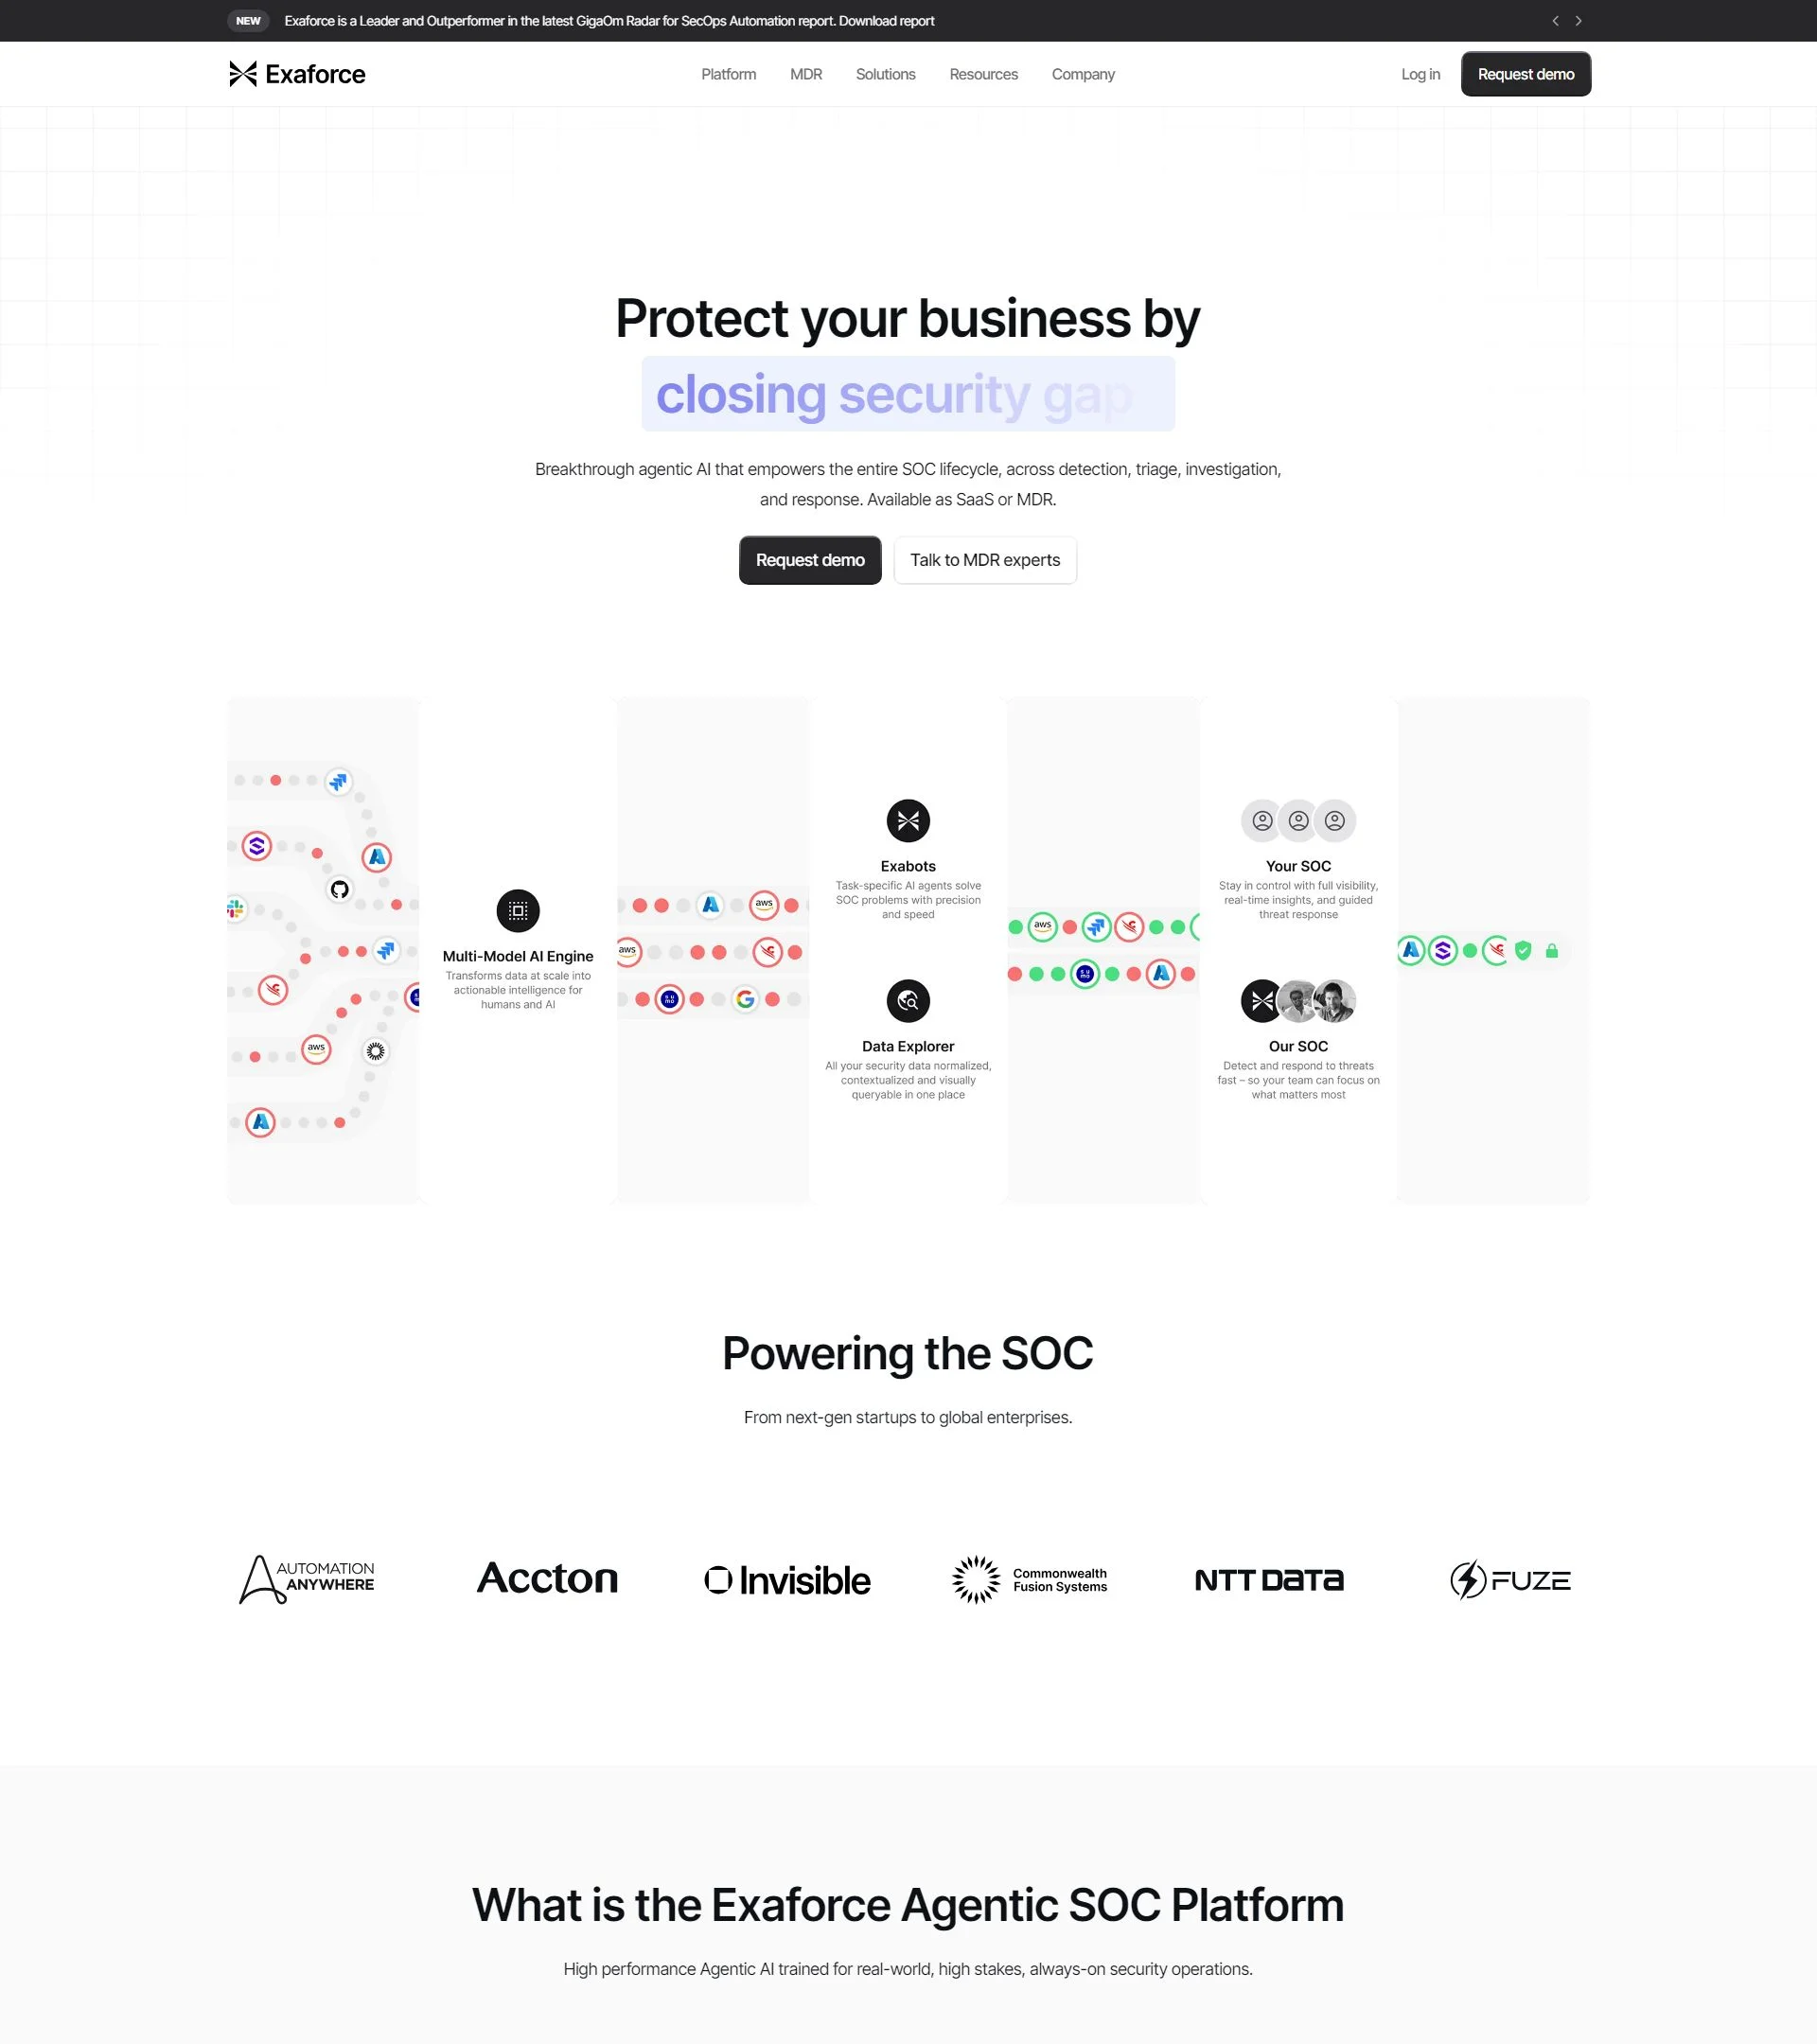Image resolution: width=1817 pixels, height=2044 pixels.
Task: Show the next announcement with right chevron
Action: click(1579, 21)
